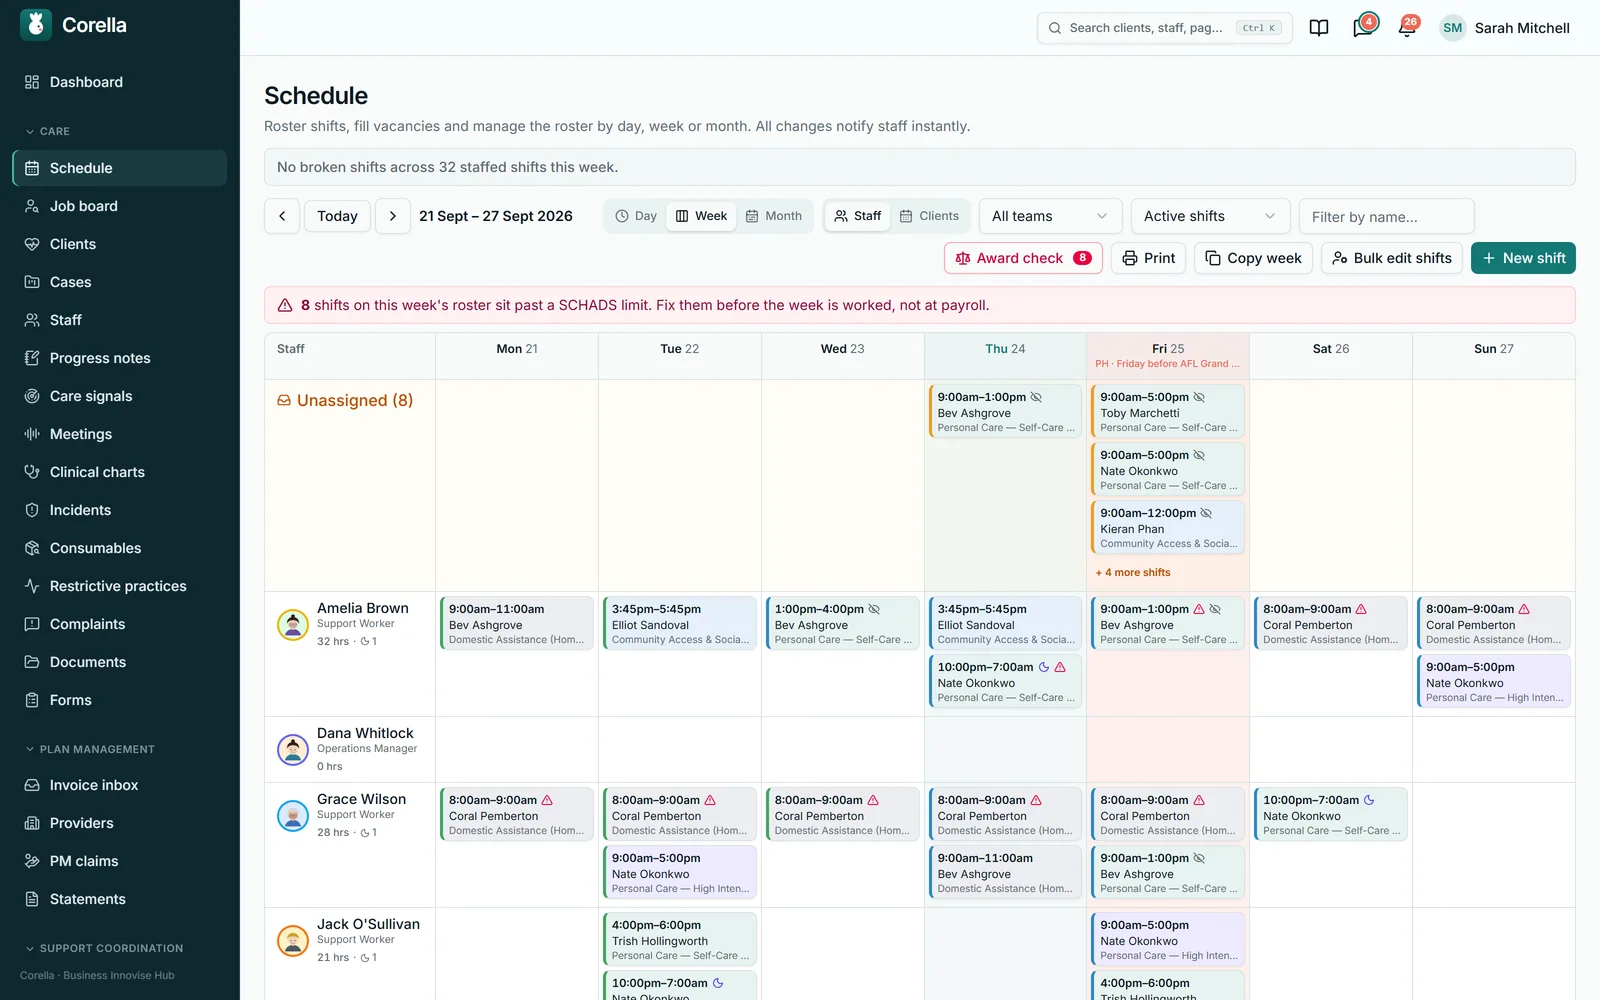Open Toby Marchetti's unassigned Friday shift

(x=1167, y=412)
